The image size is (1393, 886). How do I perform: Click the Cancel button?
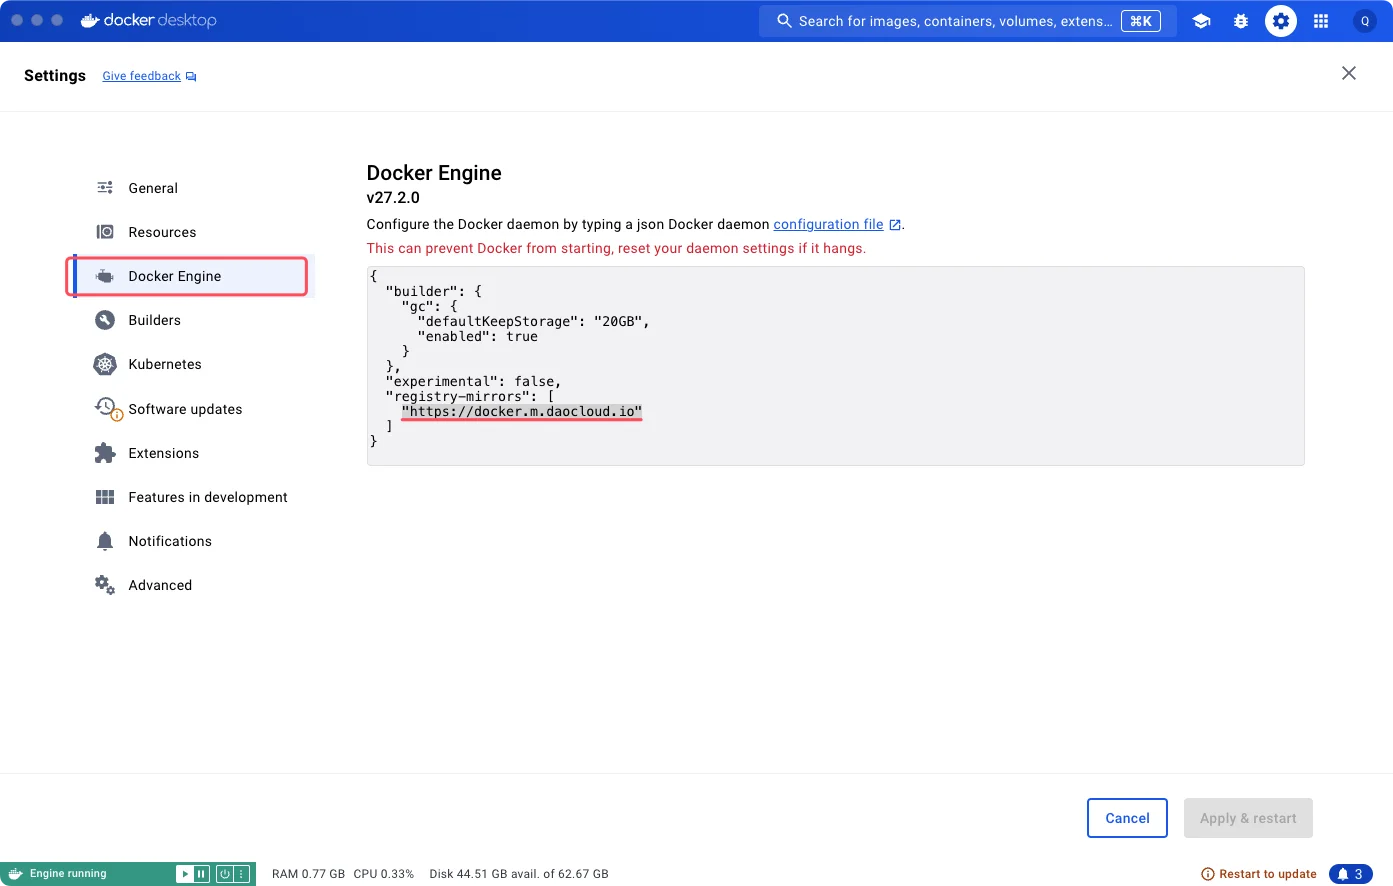click(1127, 818)
